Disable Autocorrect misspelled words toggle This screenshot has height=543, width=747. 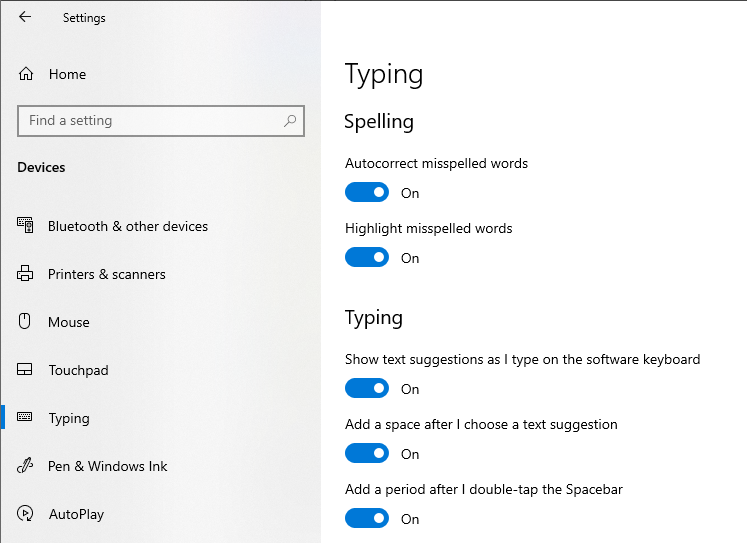[367, 192]
